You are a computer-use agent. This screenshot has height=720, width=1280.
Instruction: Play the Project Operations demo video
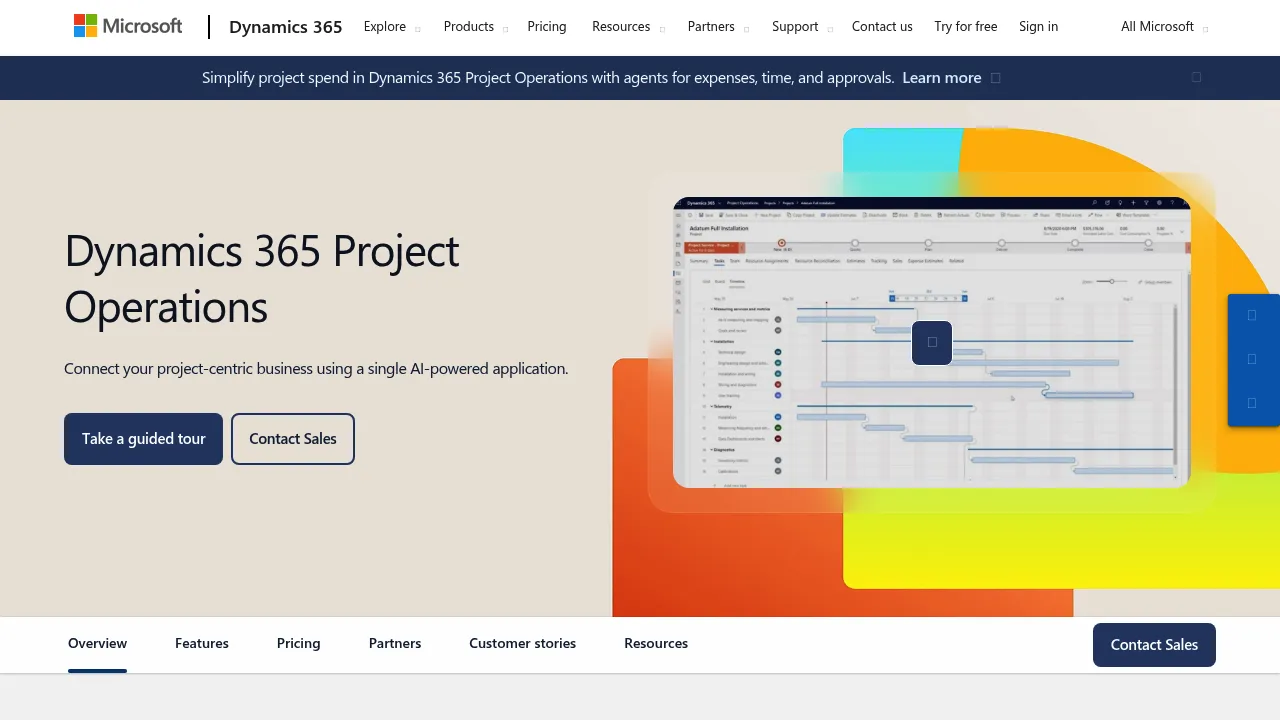tap(932, 342)
